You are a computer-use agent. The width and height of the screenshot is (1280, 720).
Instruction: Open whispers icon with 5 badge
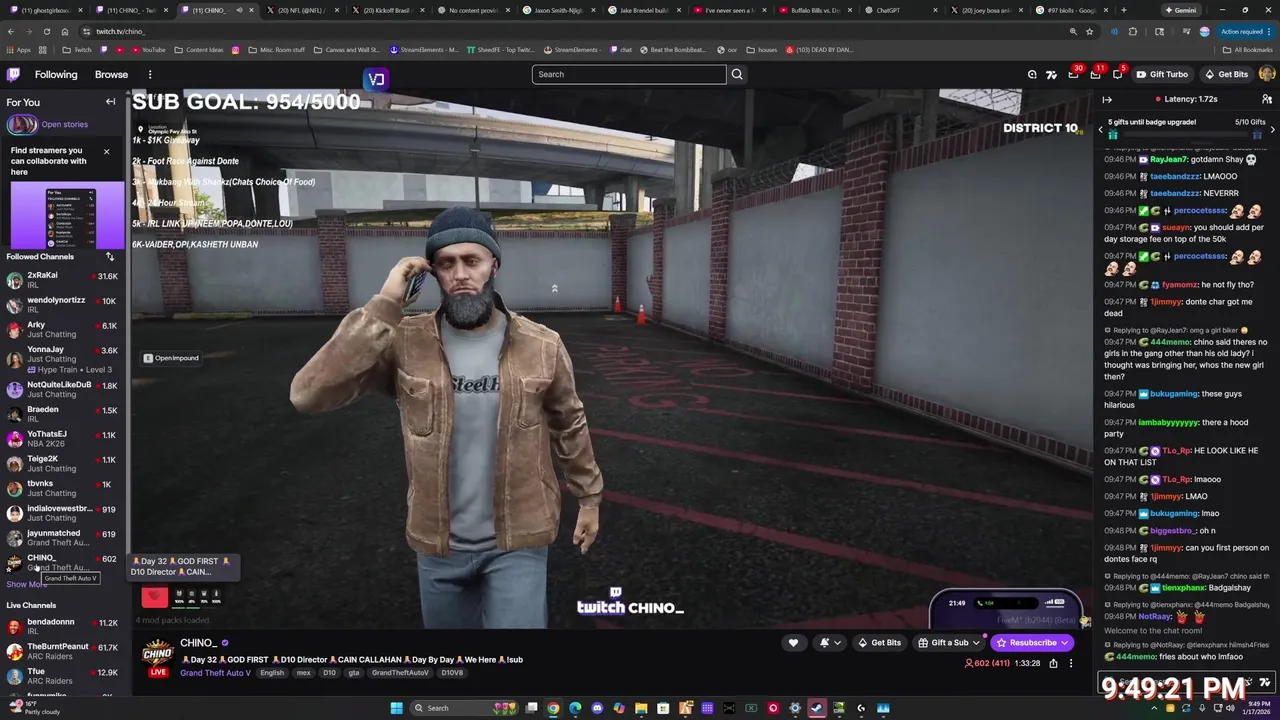1118,74
